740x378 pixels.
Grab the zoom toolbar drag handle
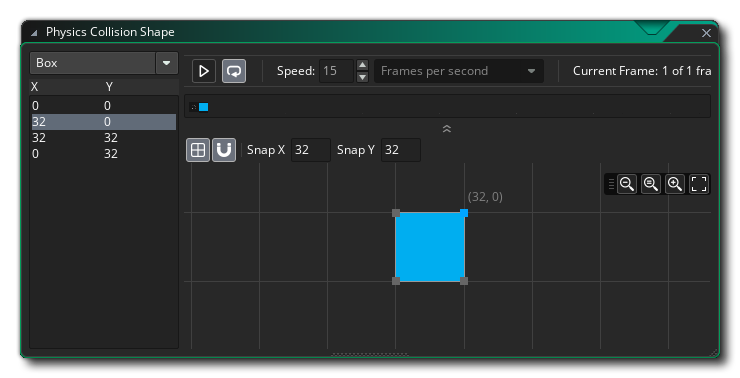(611, 184)
